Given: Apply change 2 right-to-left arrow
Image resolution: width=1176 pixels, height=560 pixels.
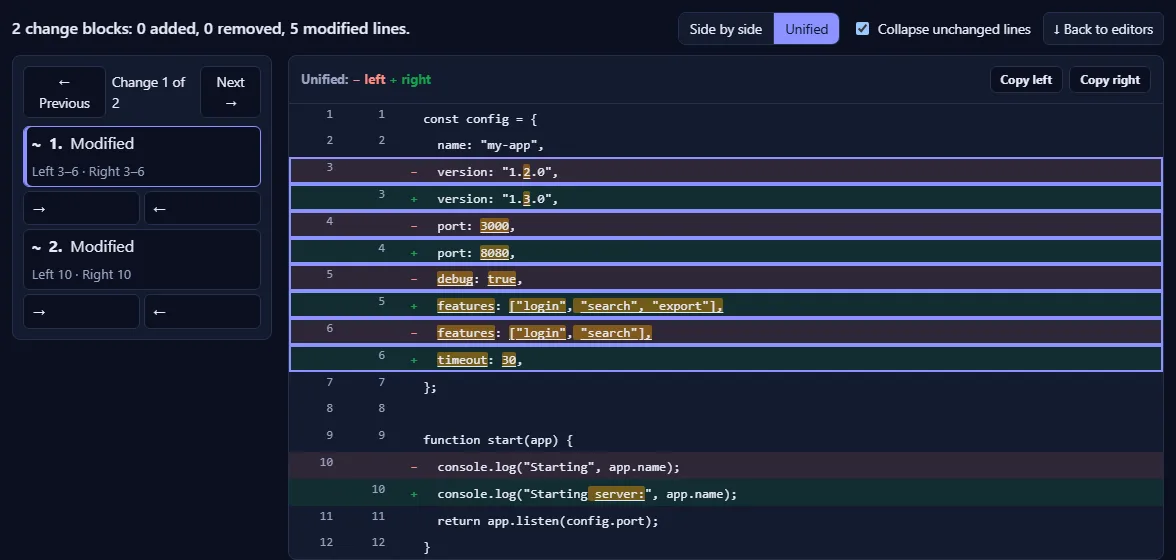Looking at the screenshot, I should click(x=202, y=311).
